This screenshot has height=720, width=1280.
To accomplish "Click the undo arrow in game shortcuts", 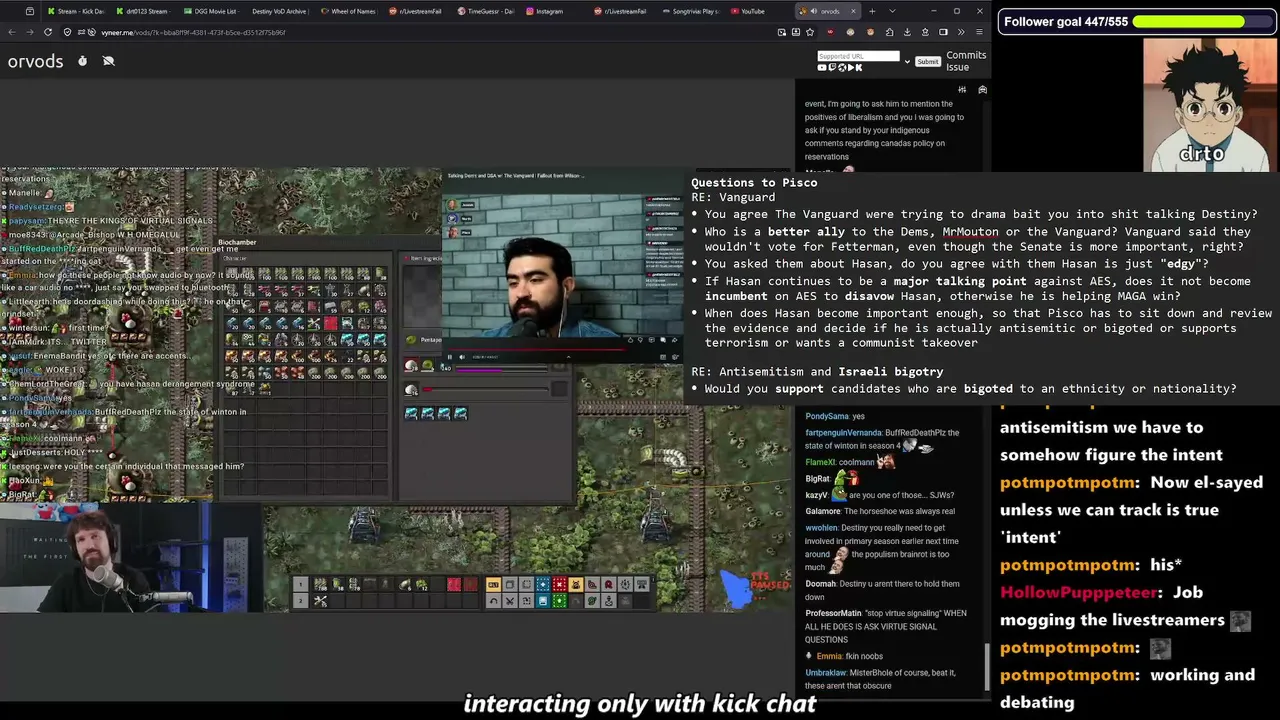I will coord(493,600).
